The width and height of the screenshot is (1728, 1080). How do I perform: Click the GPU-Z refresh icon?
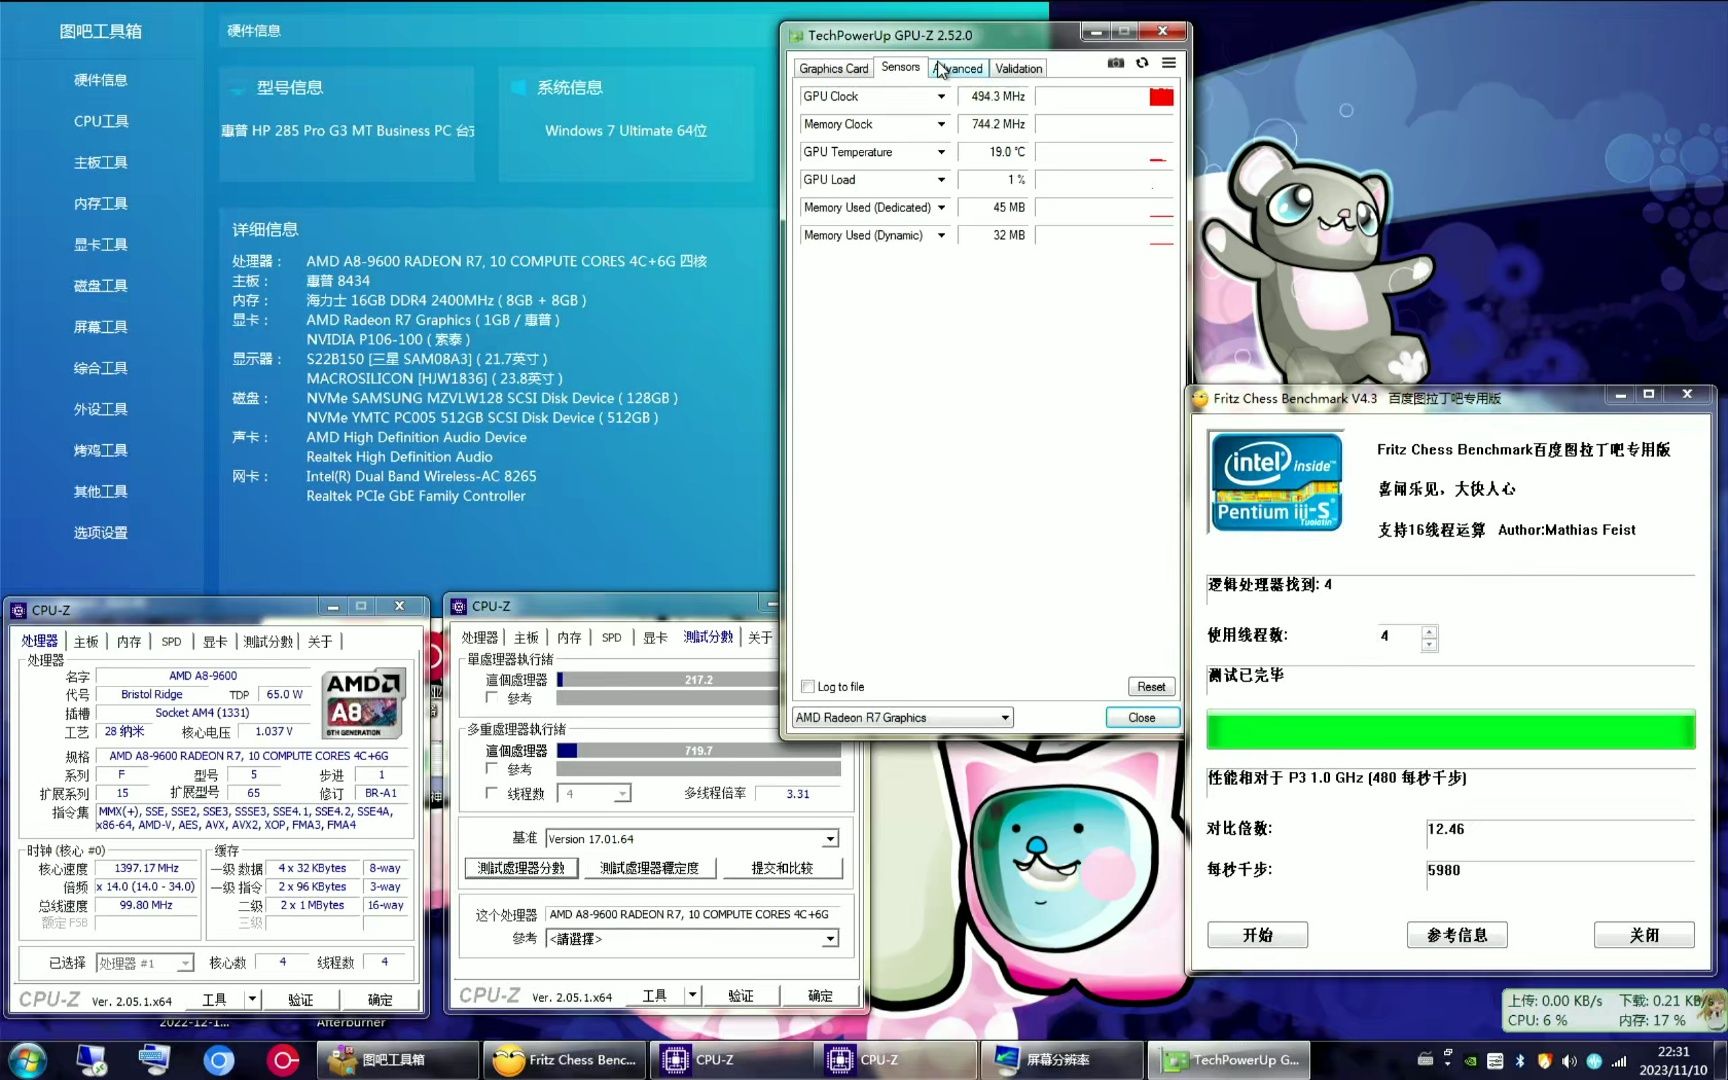[x=1142, y=63]
